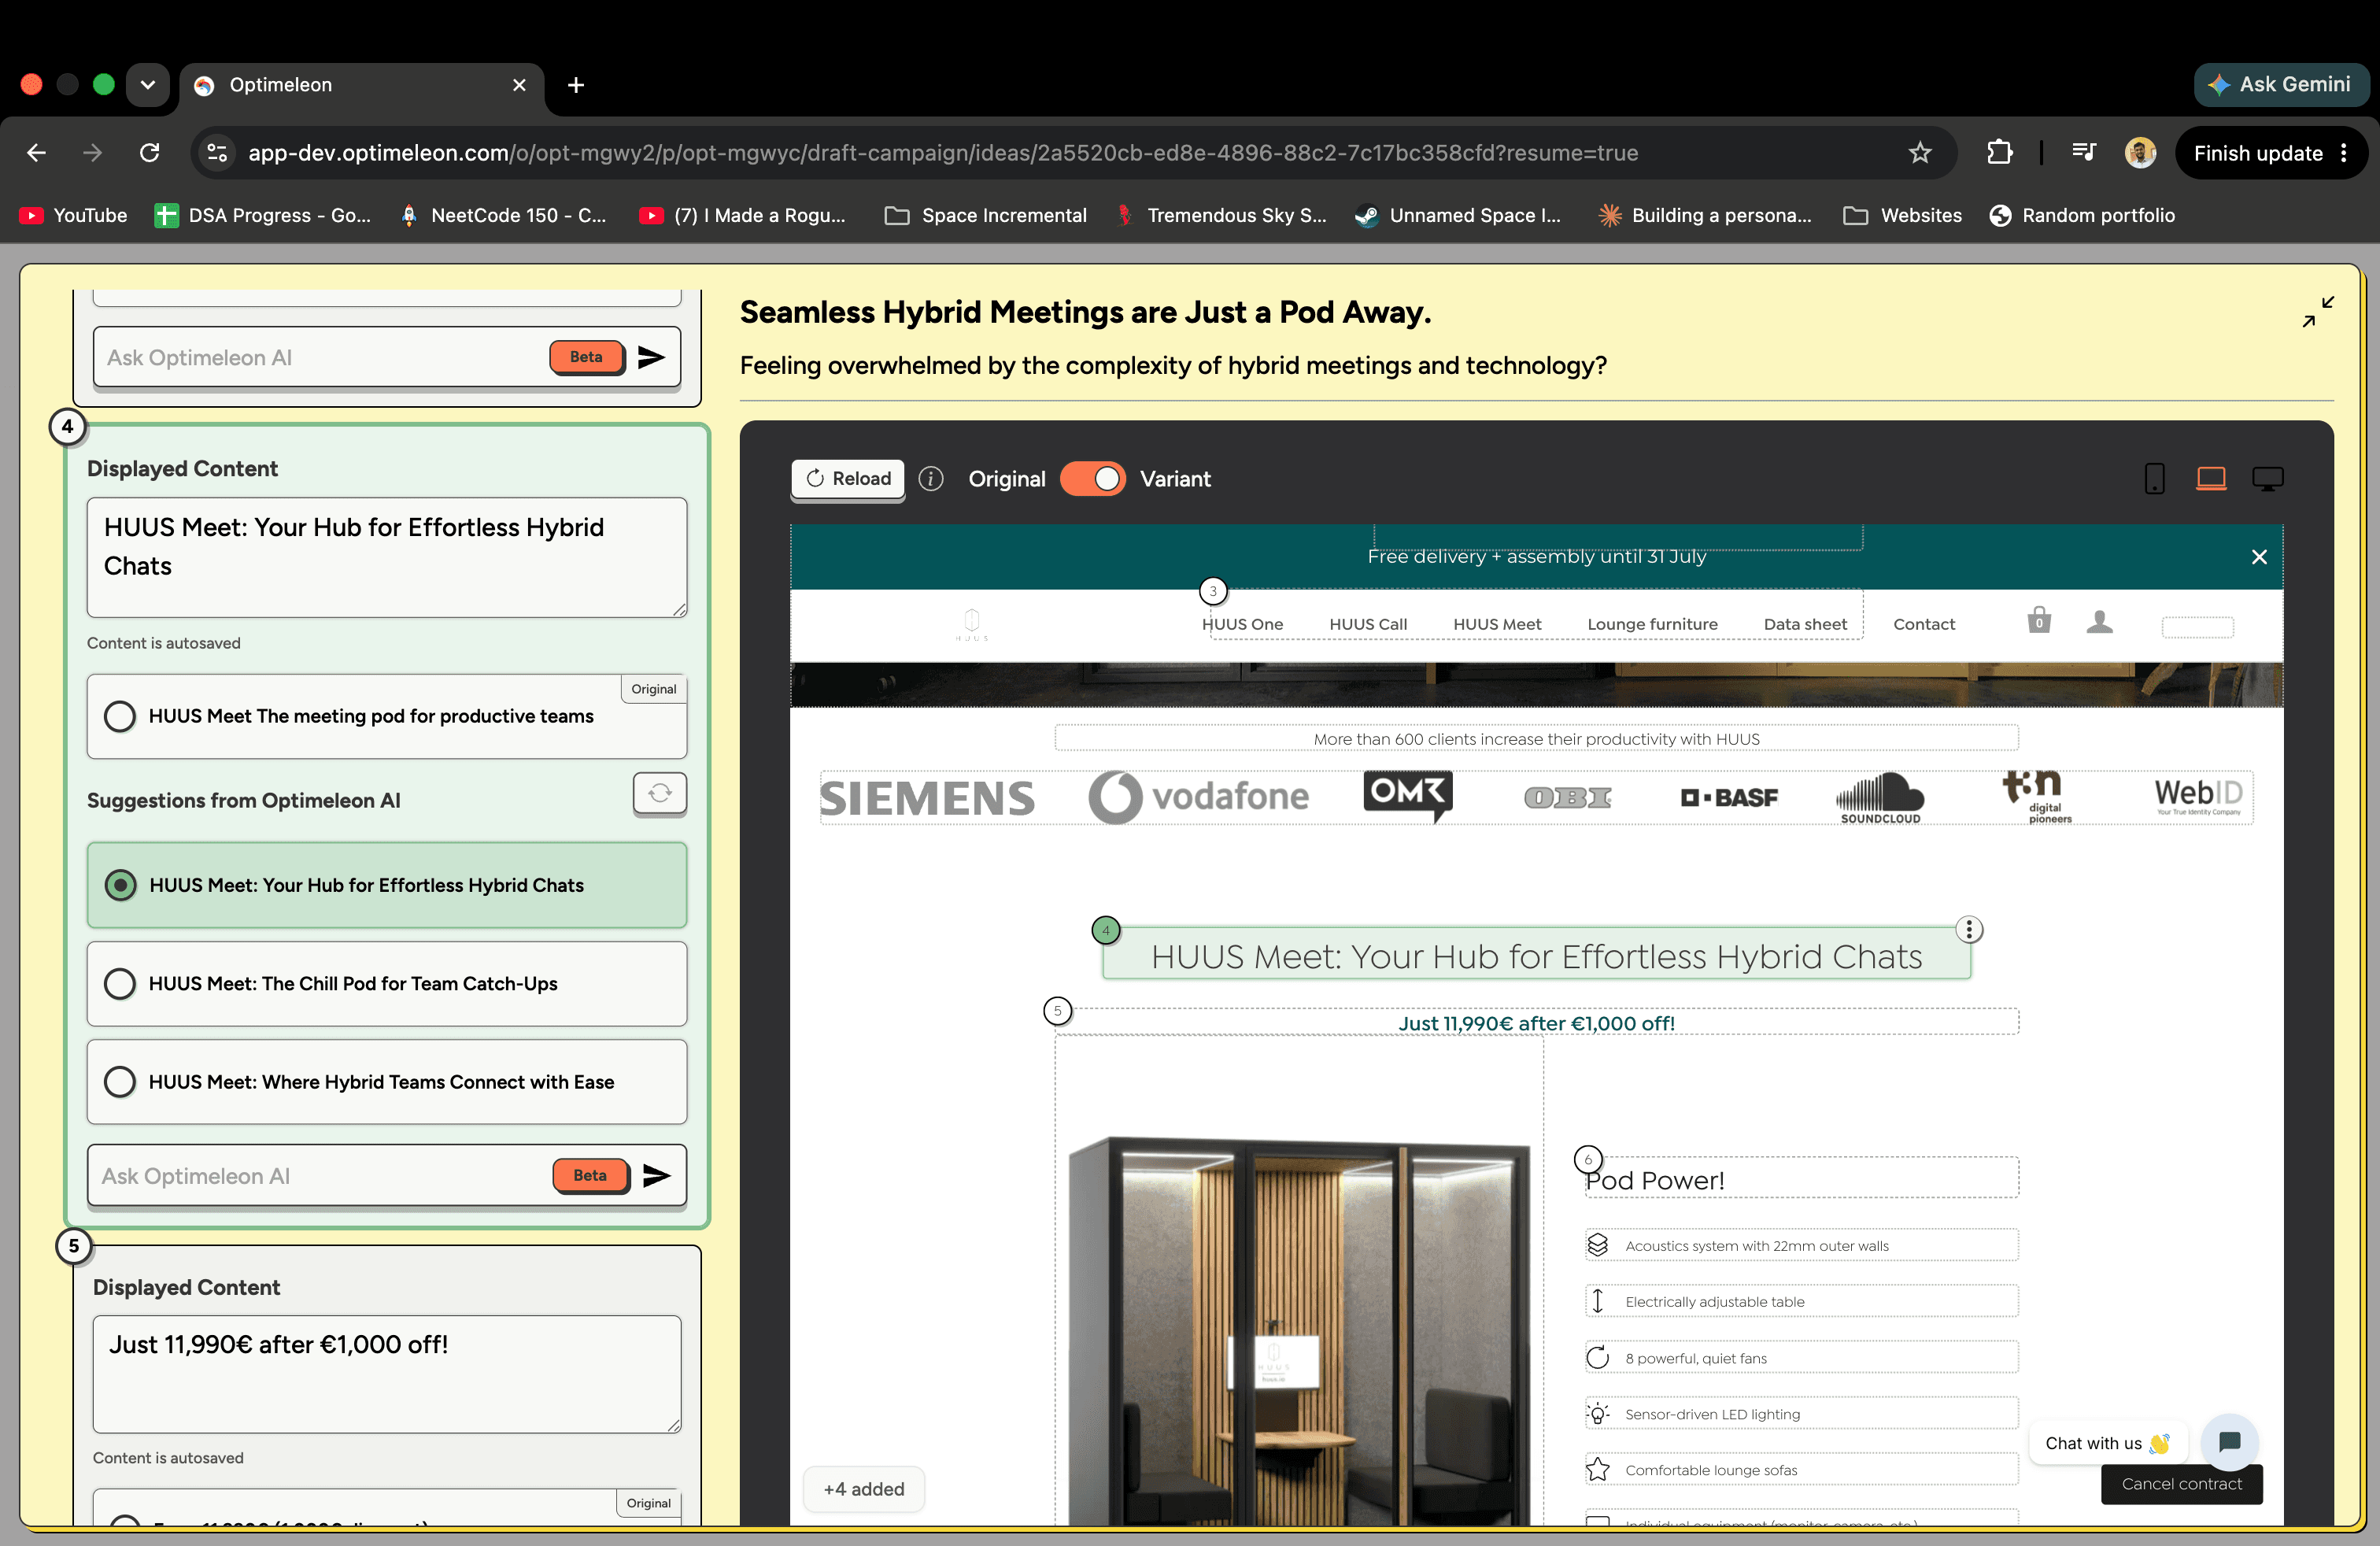Select 'Where Hybrid Teams Connect with Ease' suggestion

click(x=386, y=1082)
